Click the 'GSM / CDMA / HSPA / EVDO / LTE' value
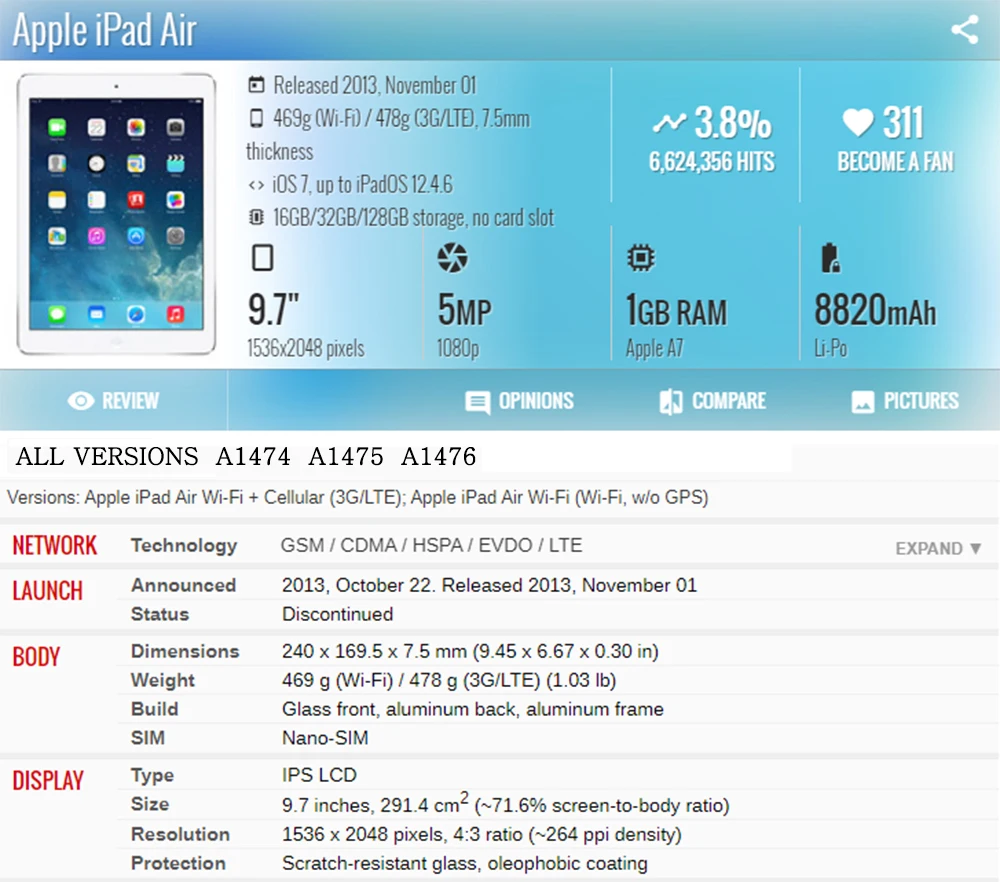The height and width of the screenshot is (882, 1000). (431, 545)
